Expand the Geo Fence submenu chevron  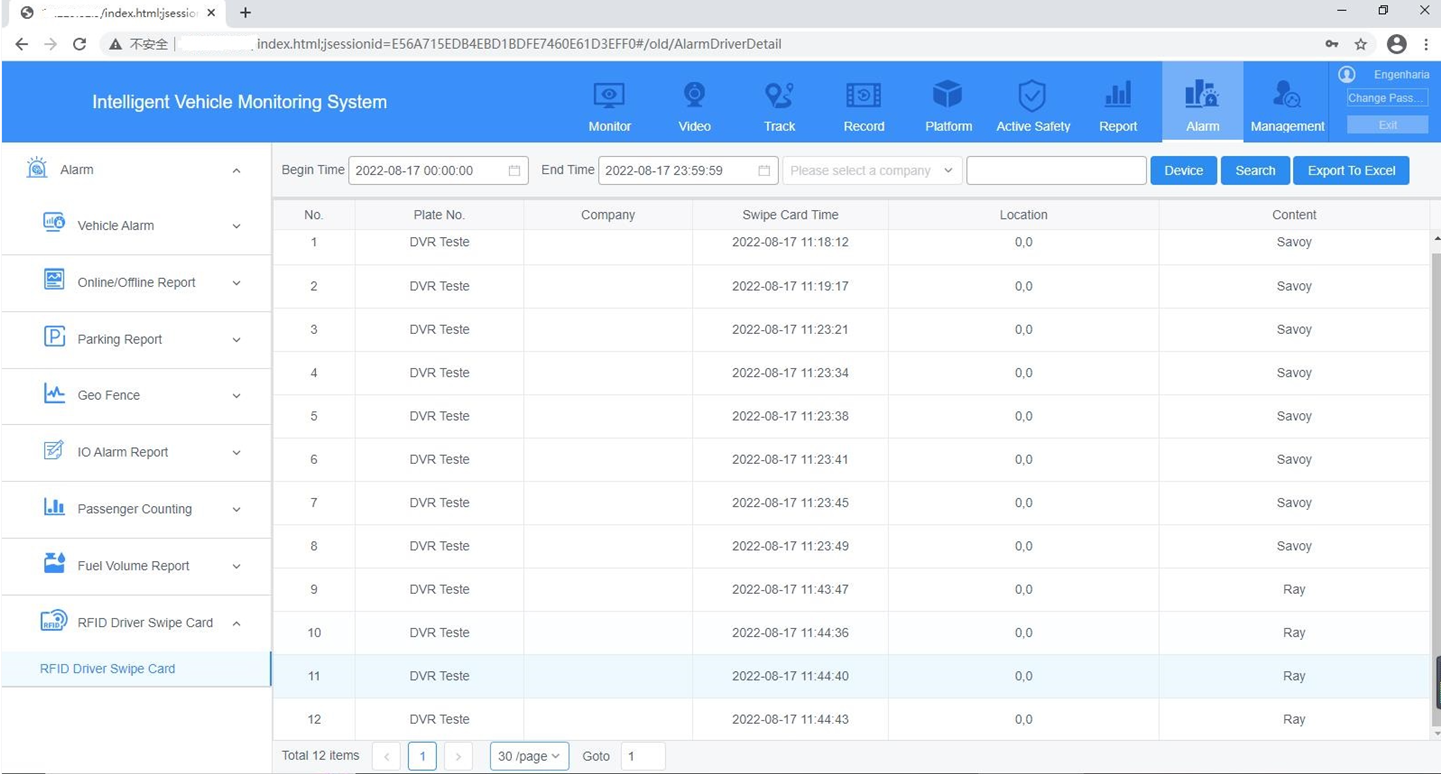pos(236,396)
